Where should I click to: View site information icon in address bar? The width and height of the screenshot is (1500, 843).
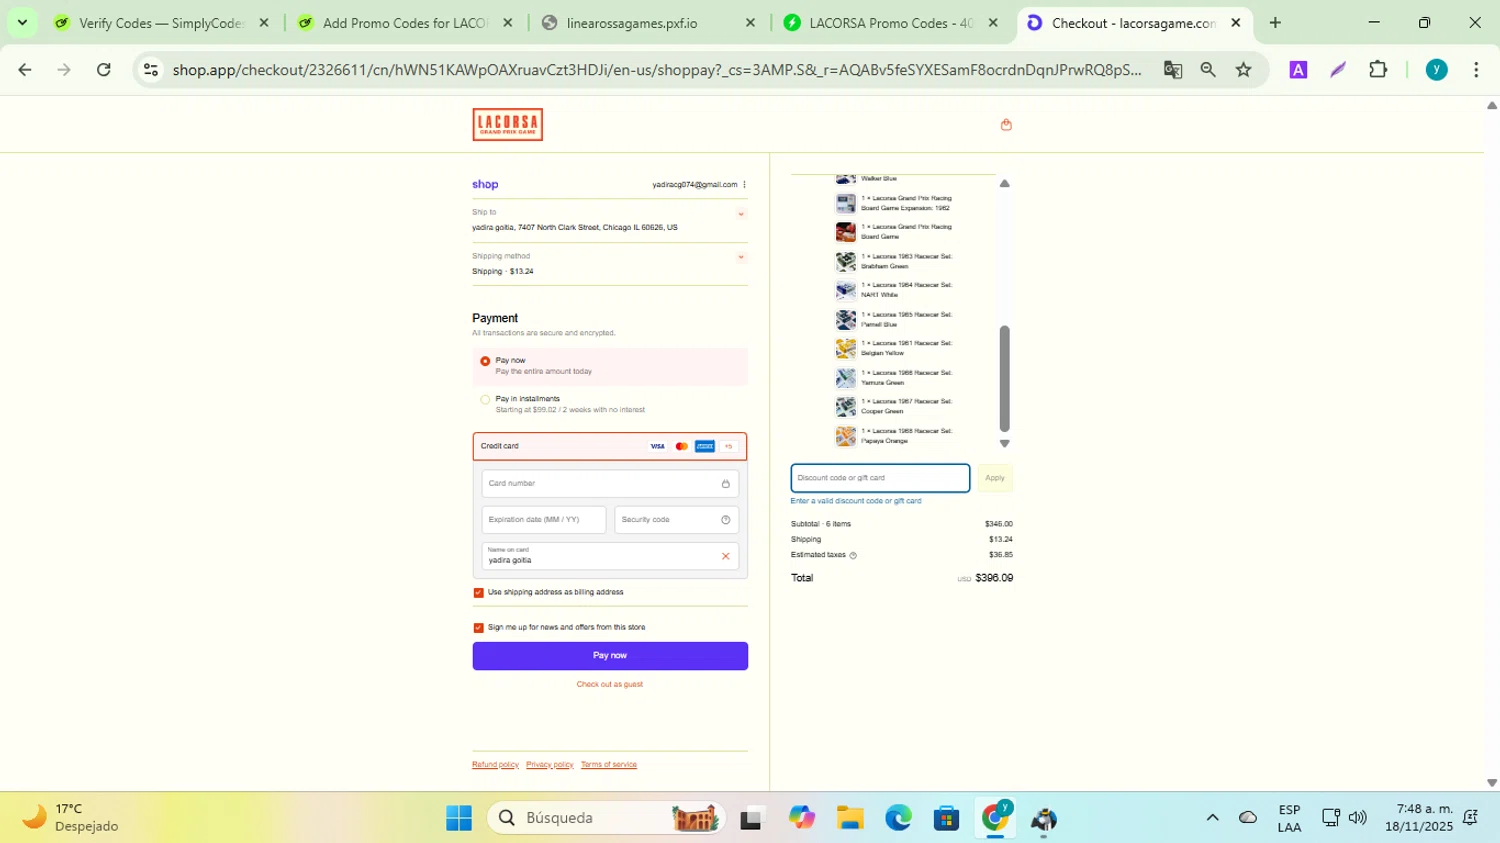151,70
